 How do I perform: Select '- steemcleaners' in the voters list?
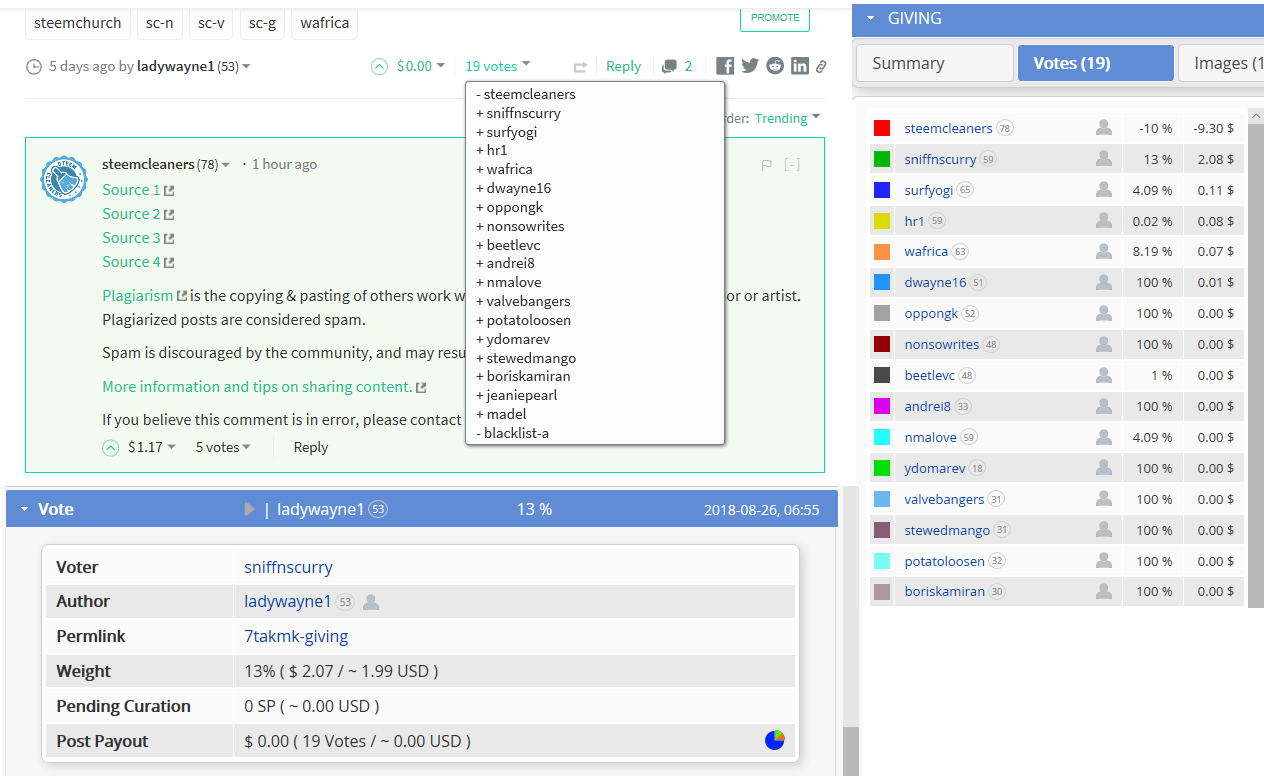point(526,94)
